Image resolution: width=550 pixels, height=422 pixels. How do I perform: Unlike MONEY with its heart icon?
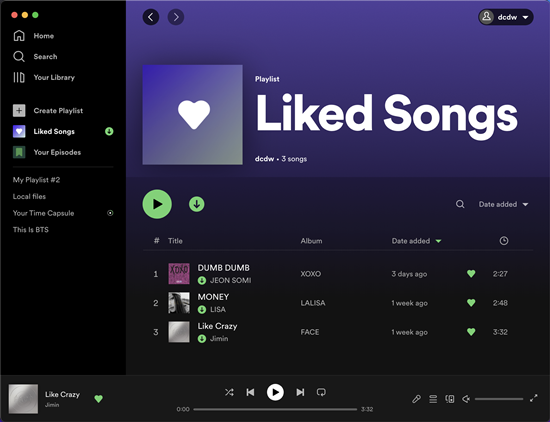[471, 302]
